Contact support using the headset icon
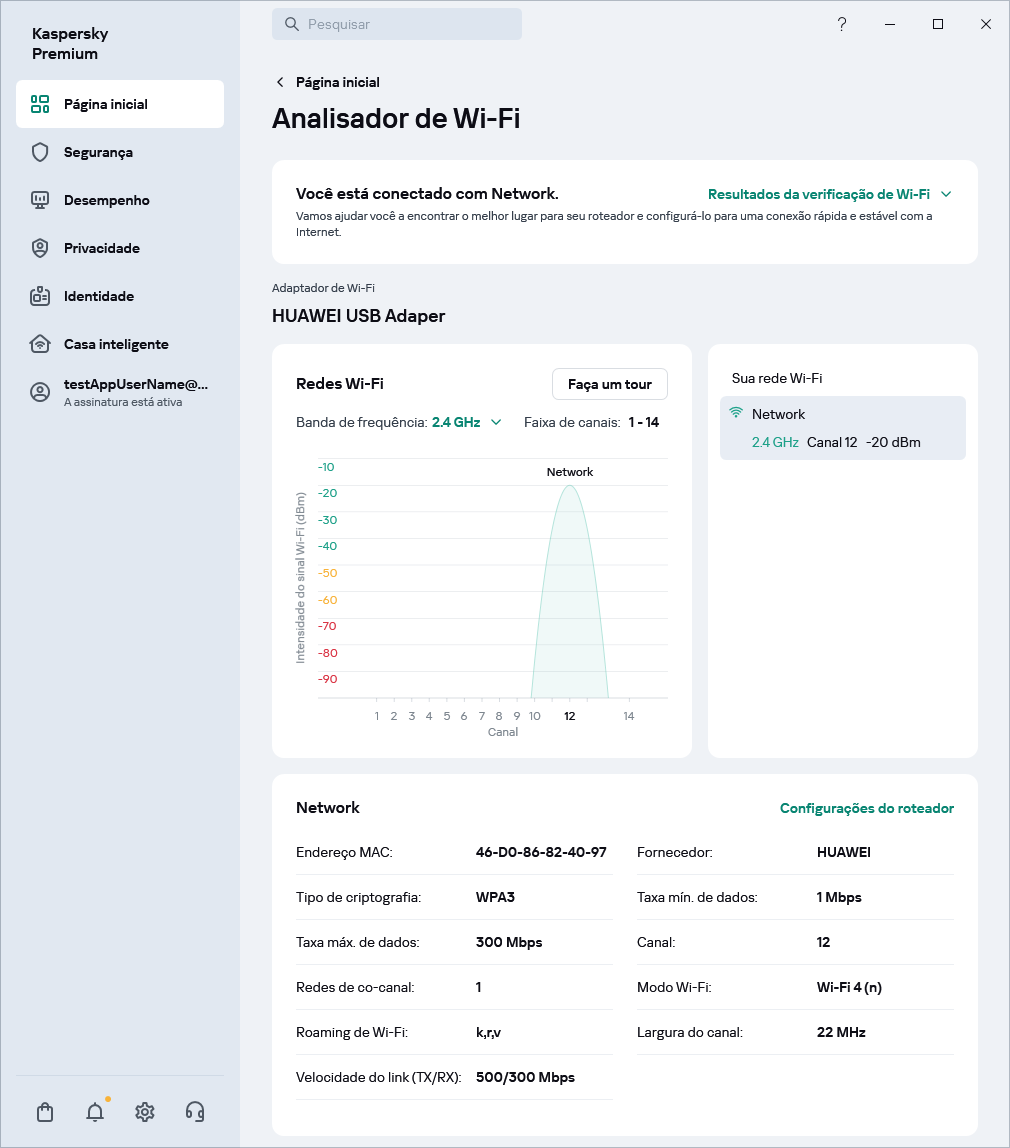Screen dimensions: 1010x1148 (x=195, y=1112)
